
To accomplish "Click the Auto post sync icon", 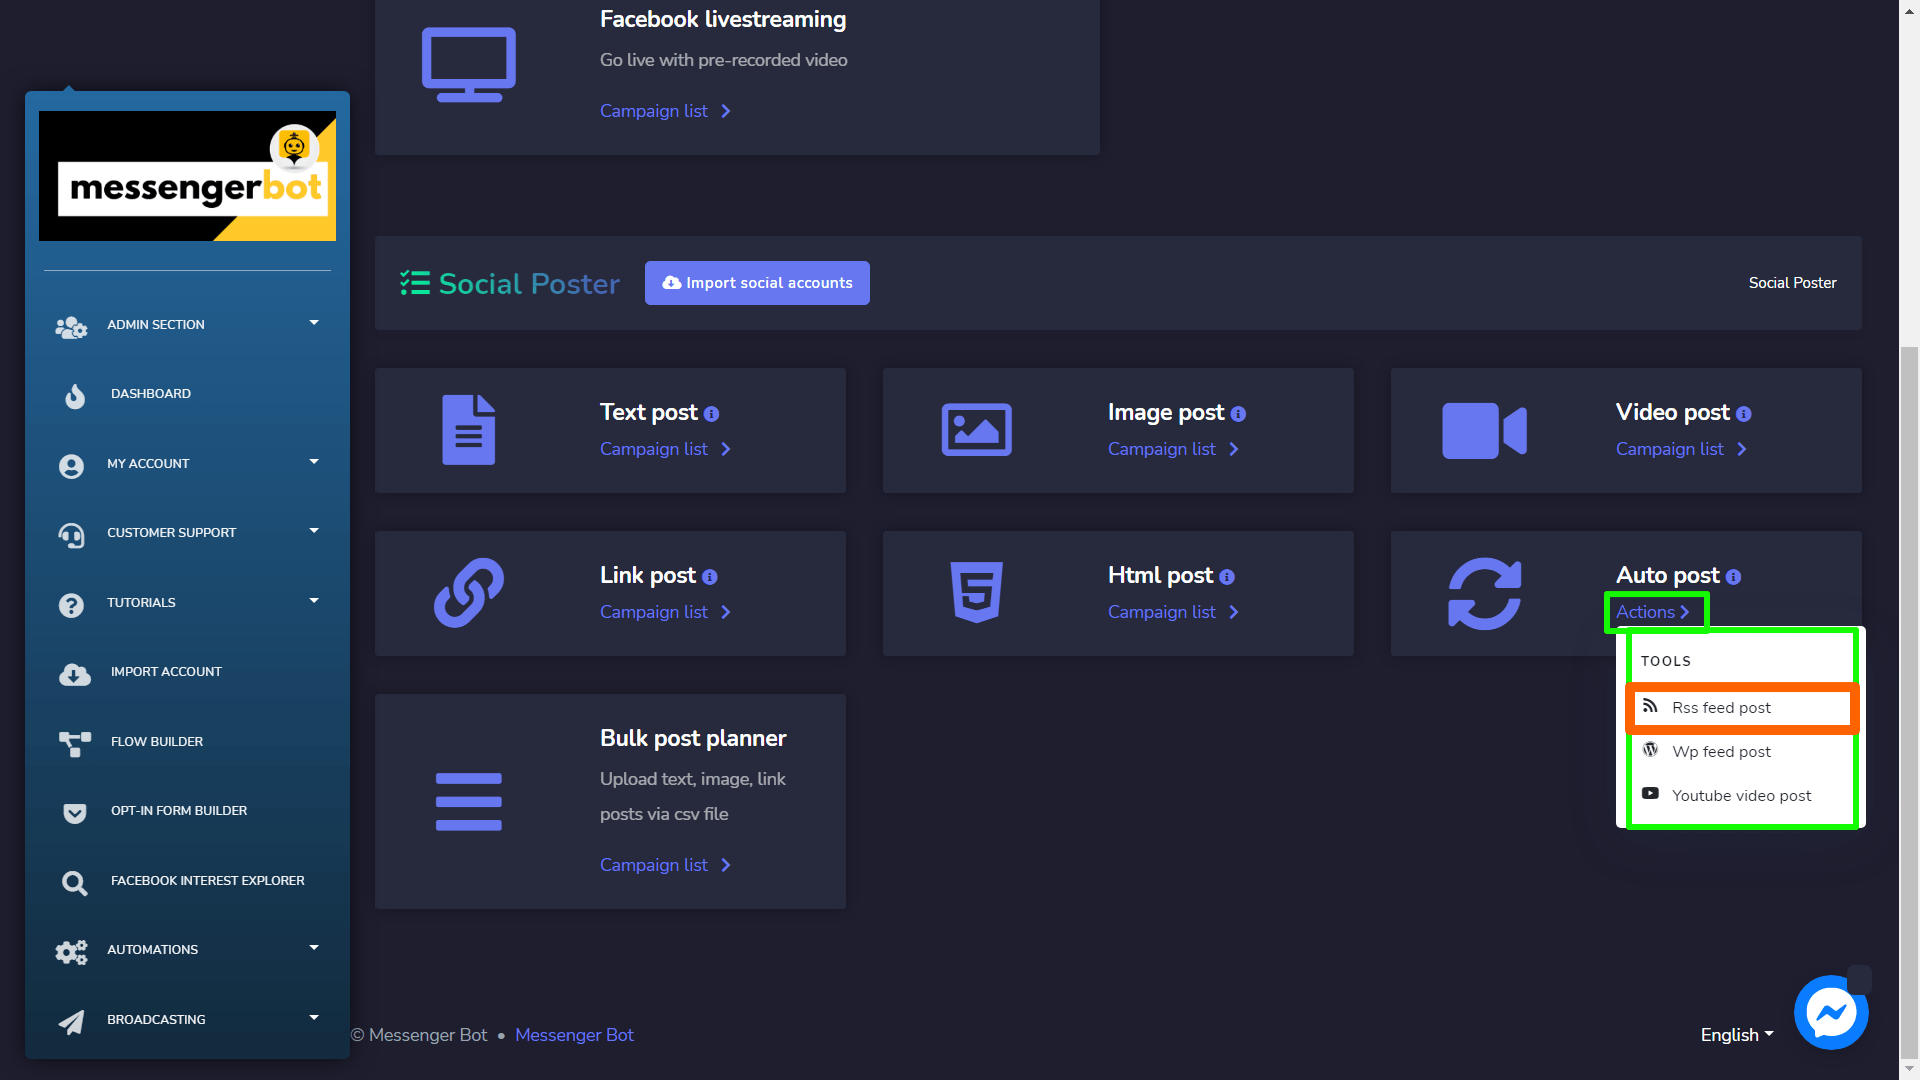I will (x=1485, y=593).
